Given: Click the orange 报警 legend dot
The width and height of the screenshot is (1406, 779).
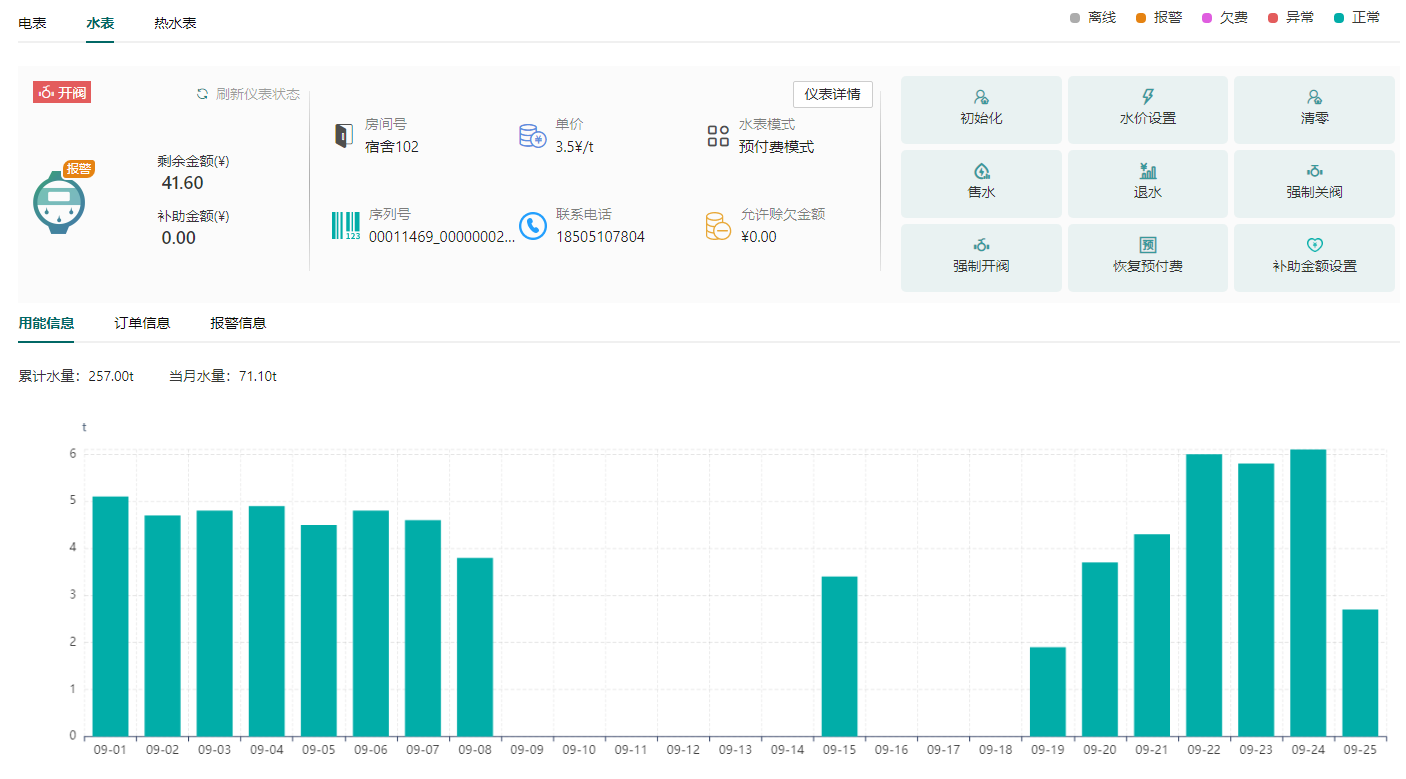Looking at the screenshot, I should click(1141, 18).
